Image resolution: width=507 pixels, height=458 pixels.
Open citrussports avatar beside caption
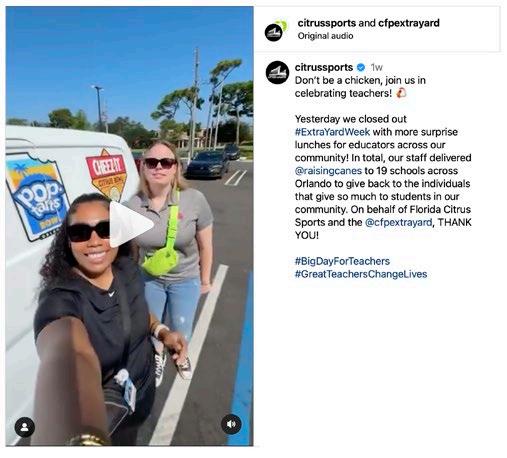(277, 73)
